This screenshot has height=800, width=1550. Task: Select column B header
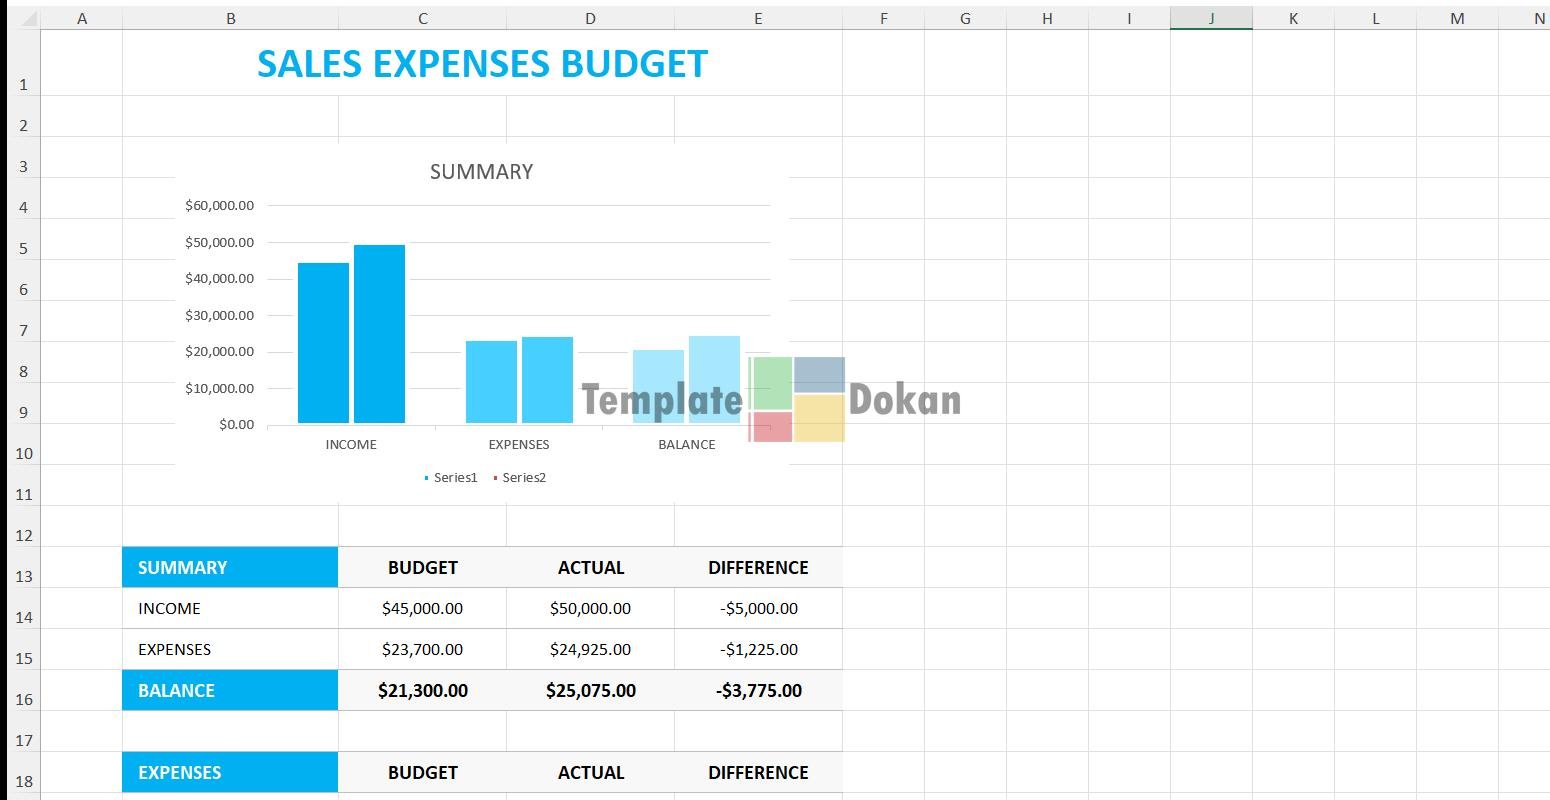[x=230, y=18]
